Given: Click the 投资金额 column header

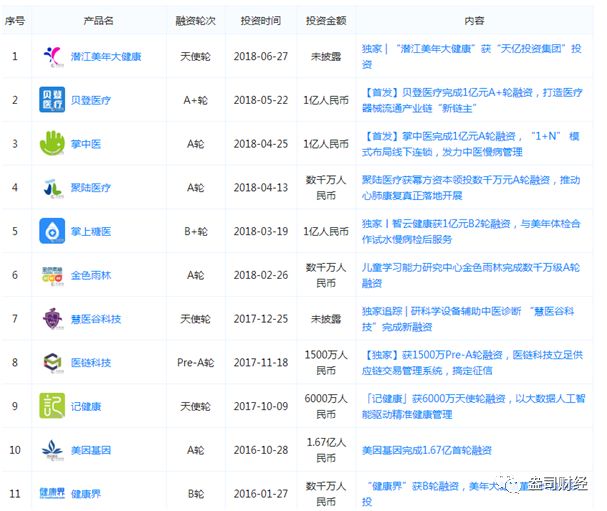Looking at the screenshot, I should [326, 21].
